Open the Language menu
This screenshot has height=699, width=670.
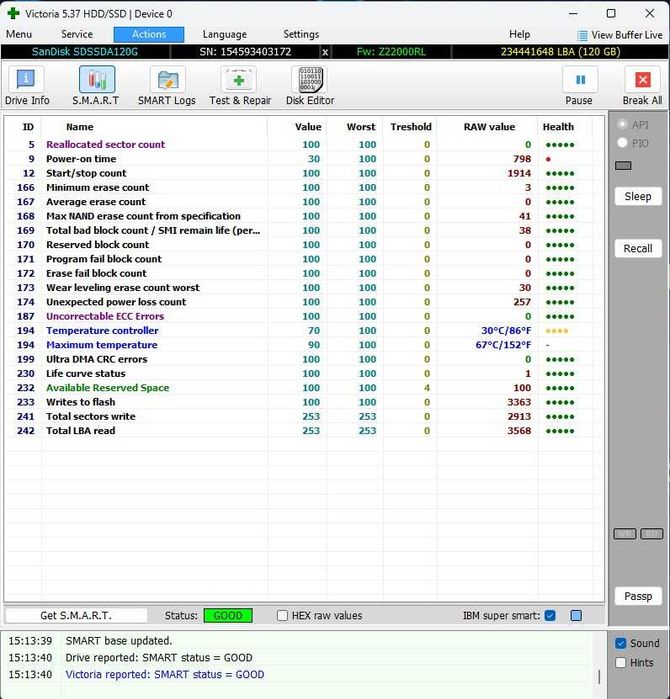(225, 34)
